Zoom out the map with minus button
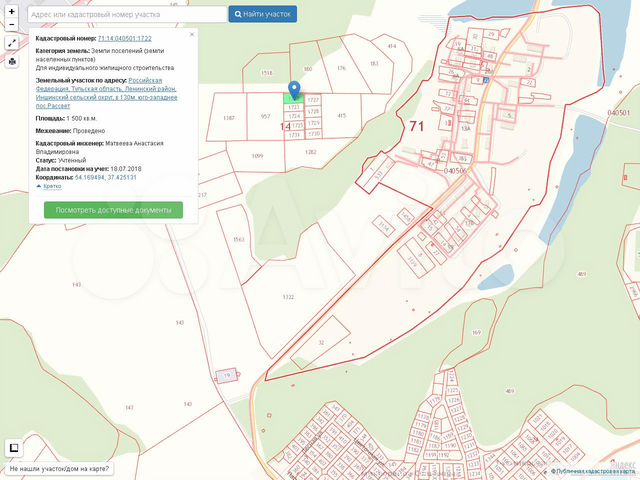Screen dimensions: 640x480 12,24
